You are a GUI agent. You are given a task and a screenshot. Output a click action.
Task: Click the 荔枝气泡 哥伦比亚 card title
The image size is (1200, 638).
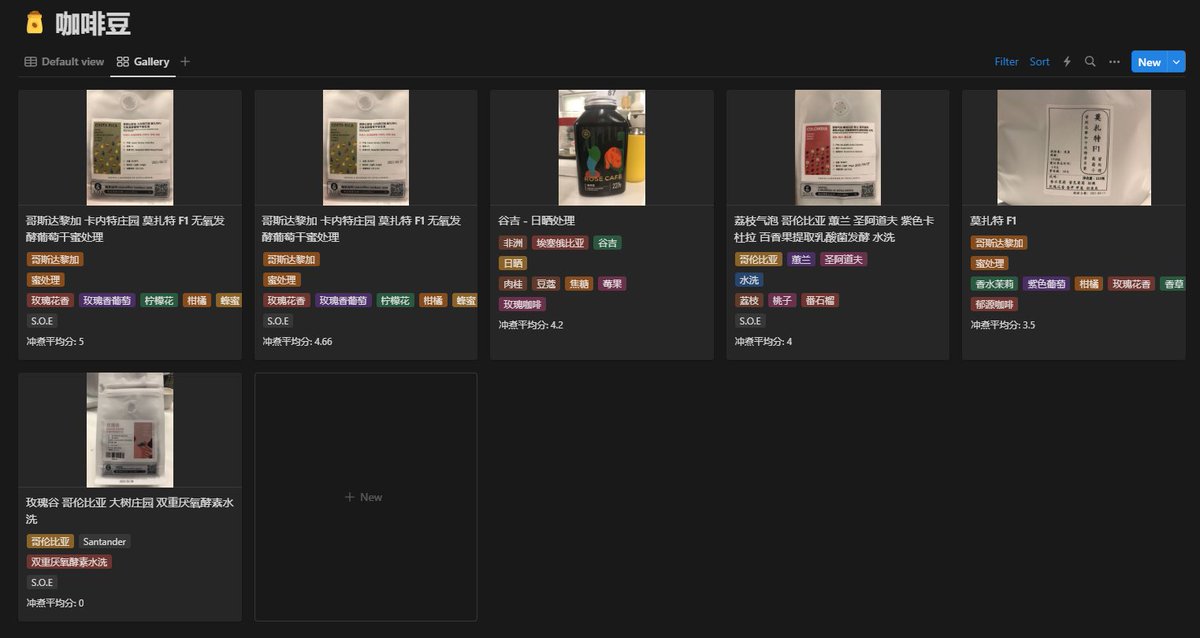pos(835,229)
